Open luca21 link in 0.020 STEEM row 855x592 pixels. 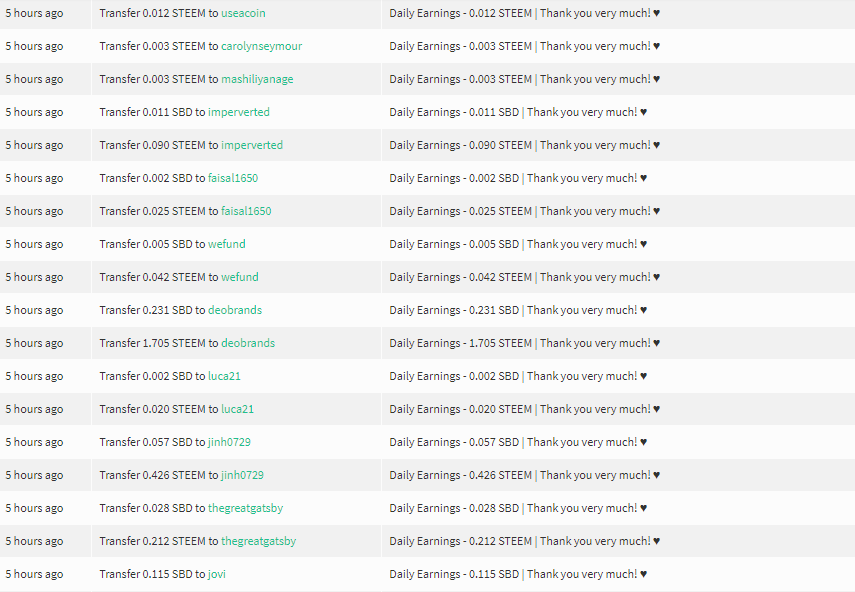click(237, 409)
